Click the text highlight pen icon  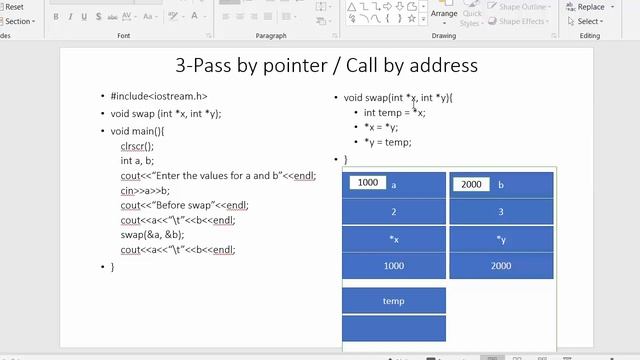[x=173, y=16]
